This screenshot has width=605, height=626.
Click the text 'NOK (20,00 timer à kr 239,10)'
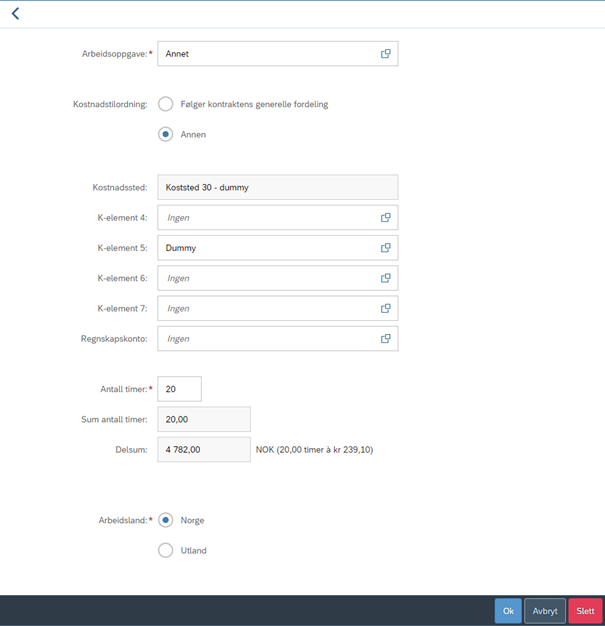click(314, 450)
